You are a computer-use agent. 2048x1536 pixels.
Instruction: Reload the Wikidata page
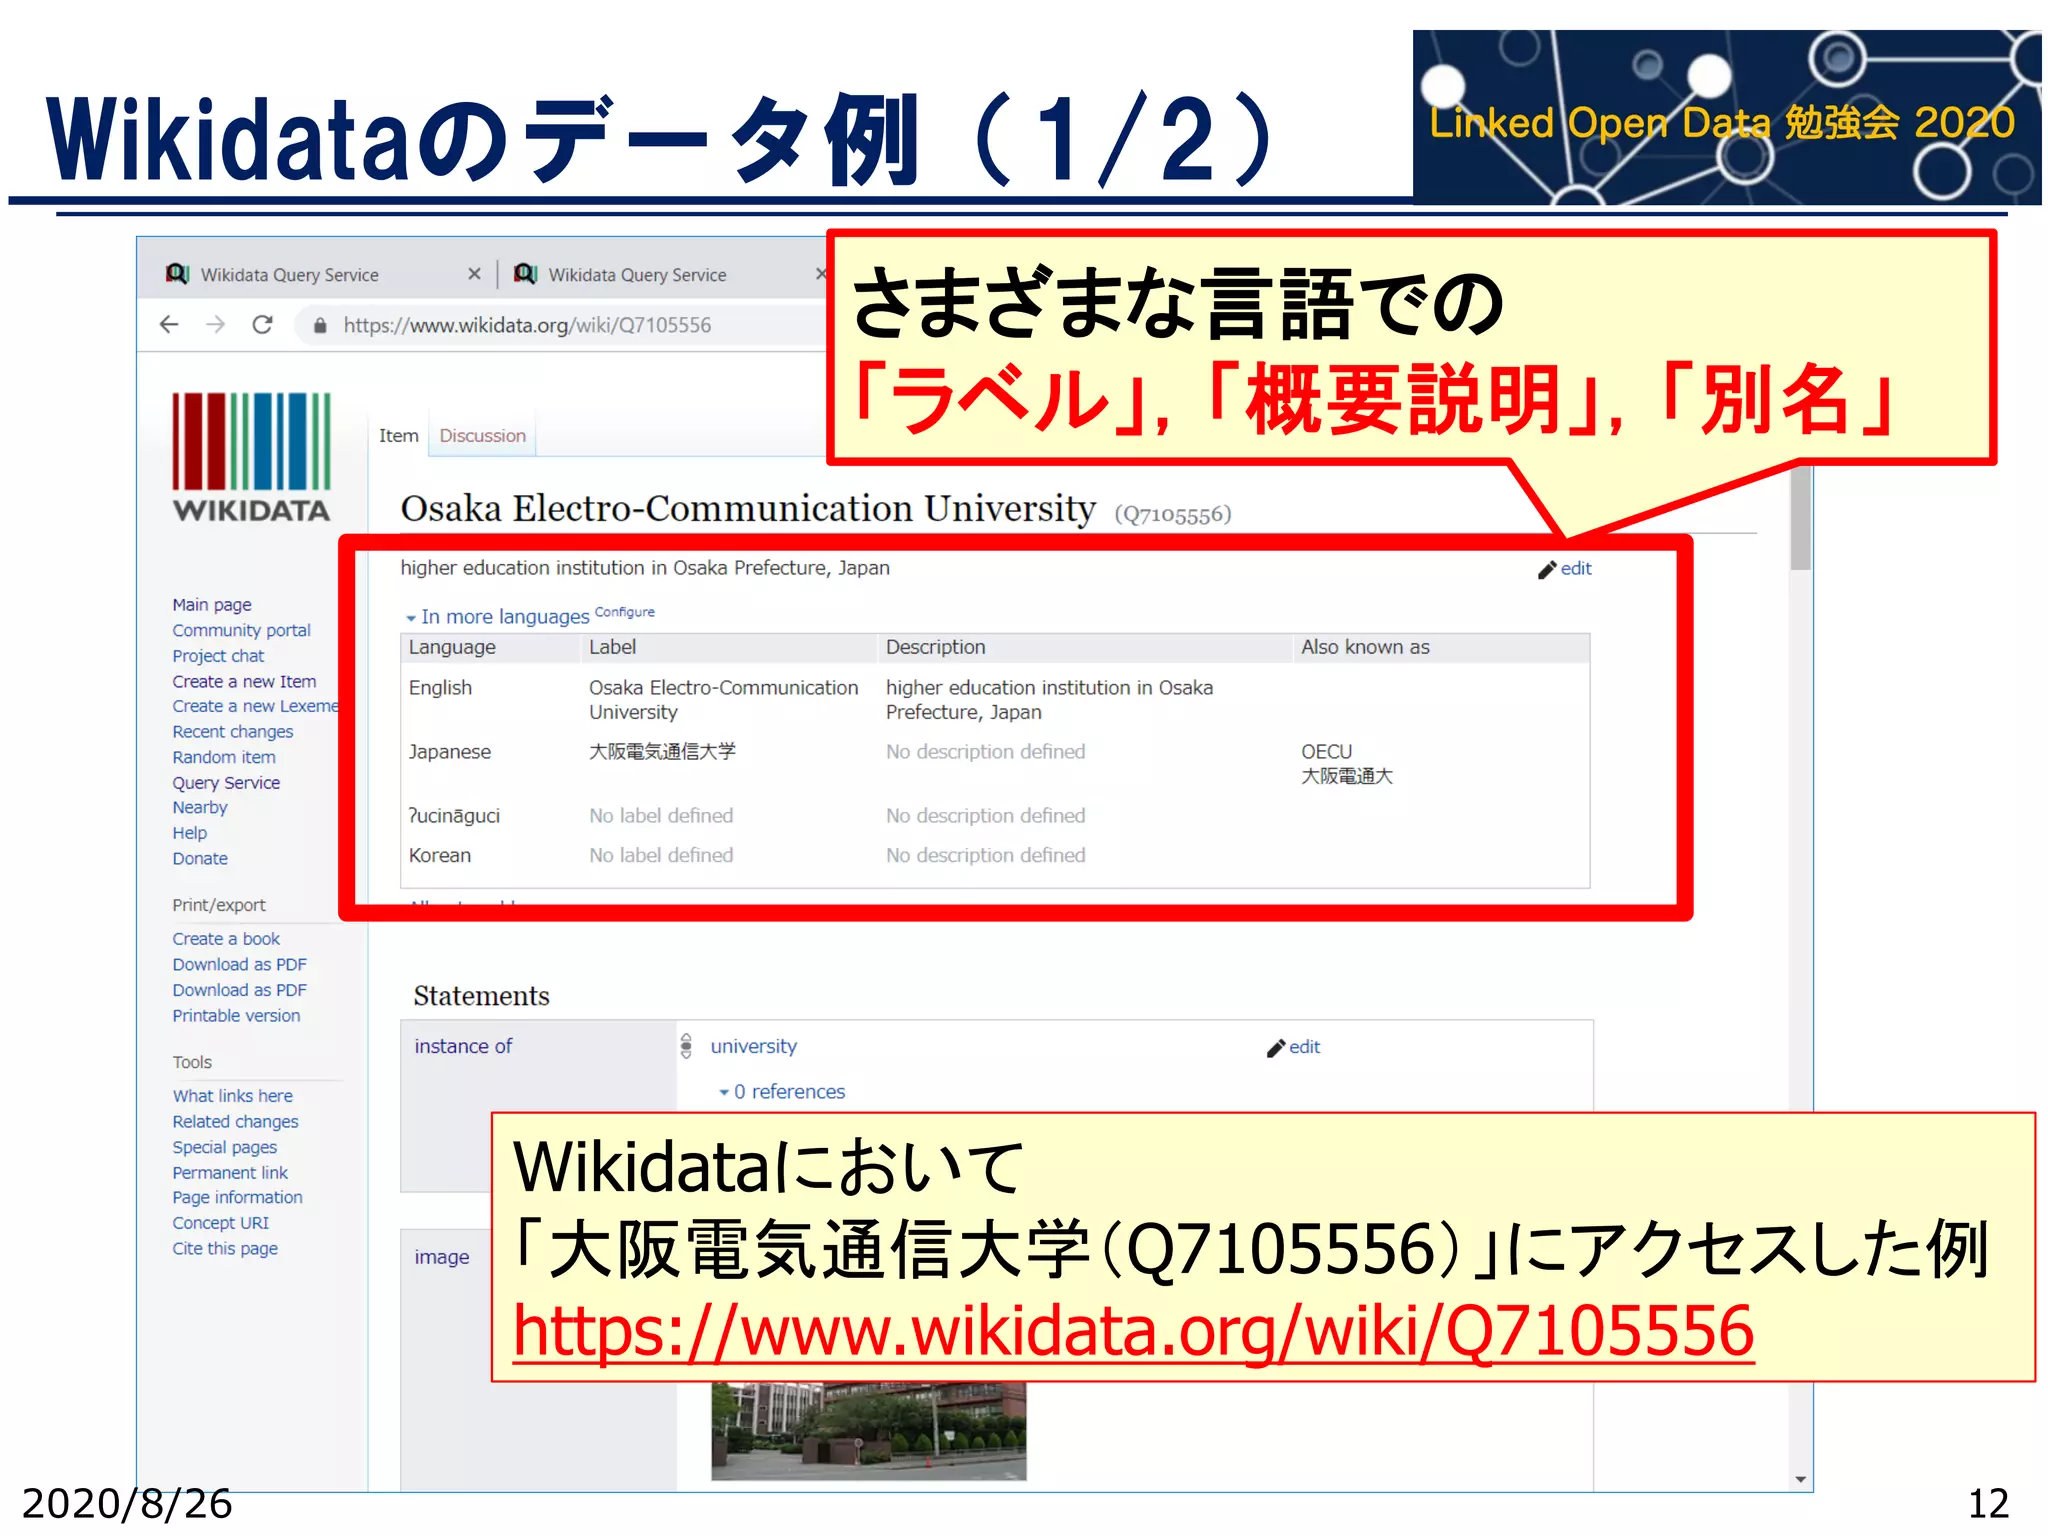click(x=262, y=324)
